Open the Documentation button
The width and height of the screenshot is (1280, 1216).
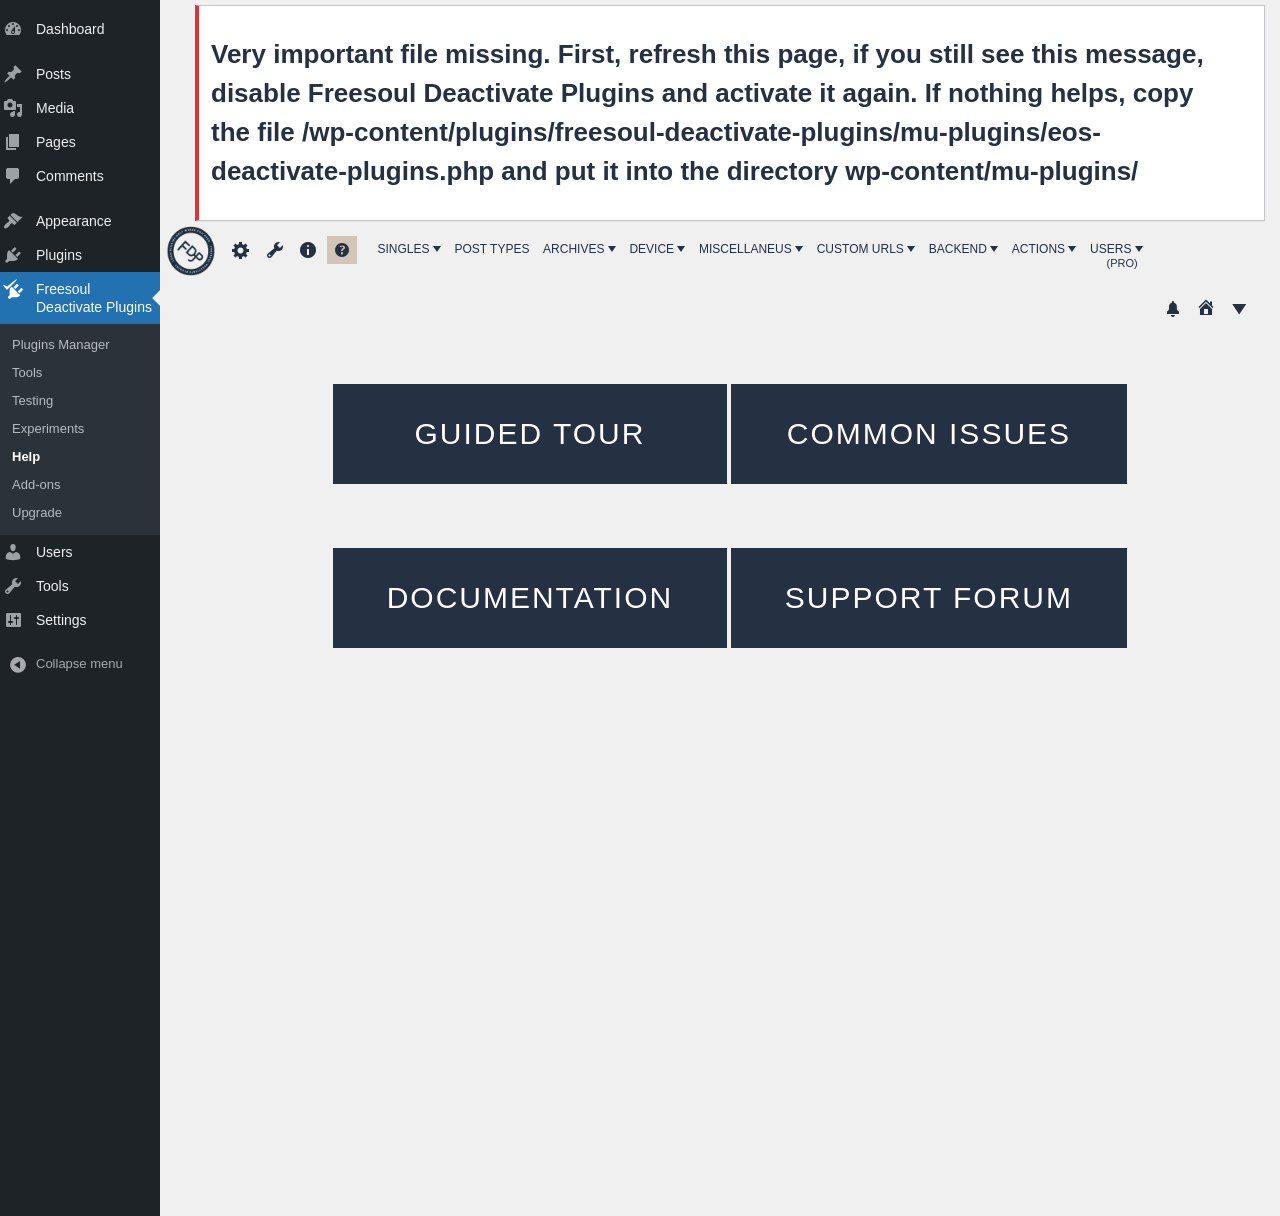coord(530,598)
